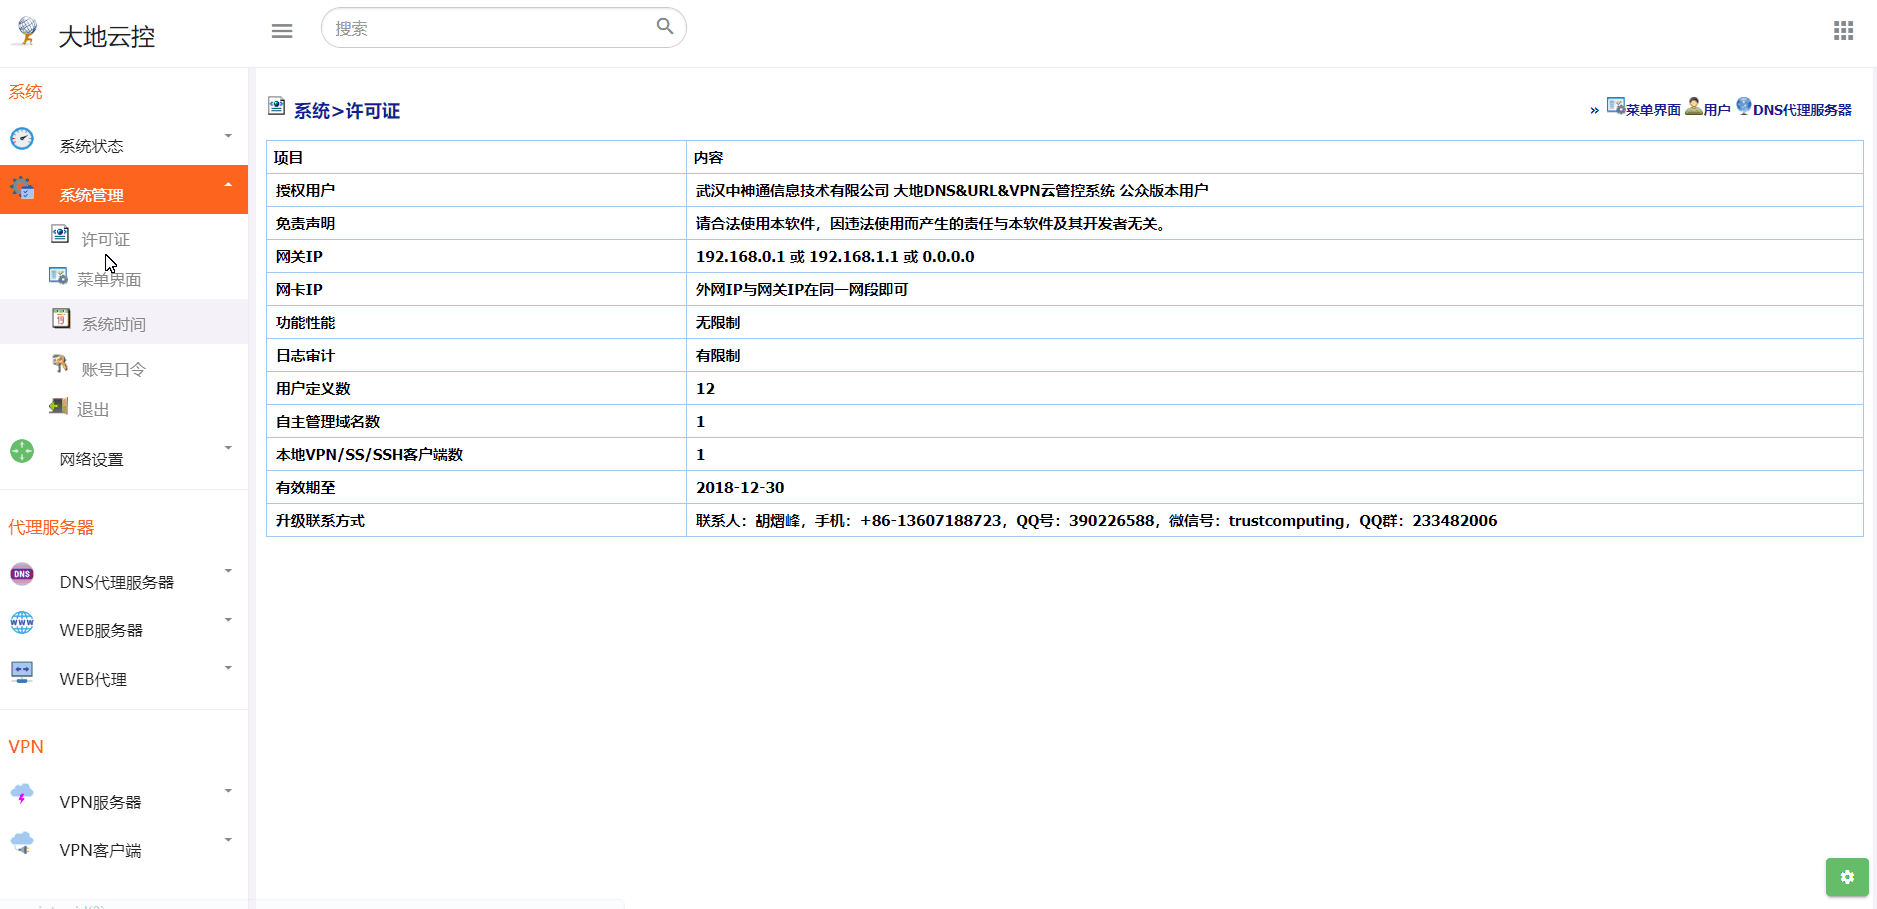Click the 退出 exit icon

[58, 405]
